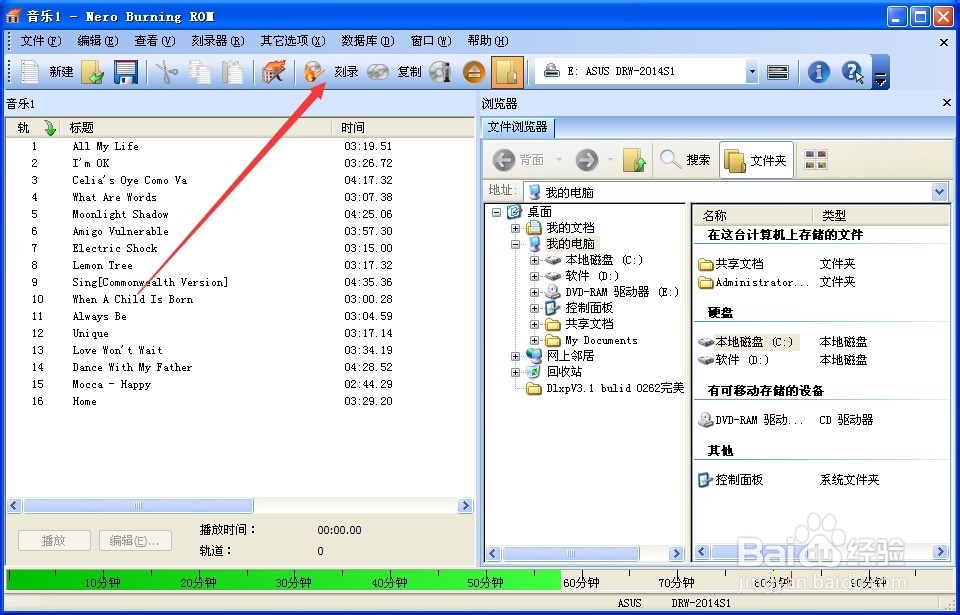The image size is (960, 615).
Task: Show disc info with the CD info icon
Action: [440, 72]
